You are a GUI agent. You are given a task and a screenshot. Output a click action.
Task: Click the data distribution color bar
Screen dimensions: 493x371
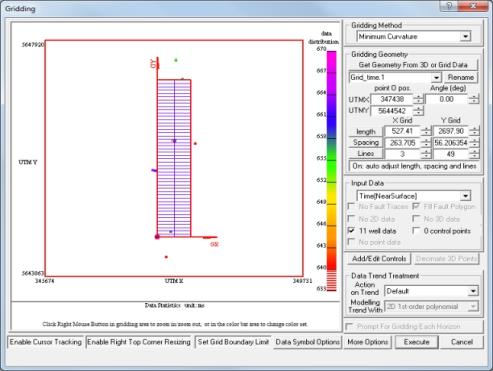pyautogui.click(x=331, y=171)
